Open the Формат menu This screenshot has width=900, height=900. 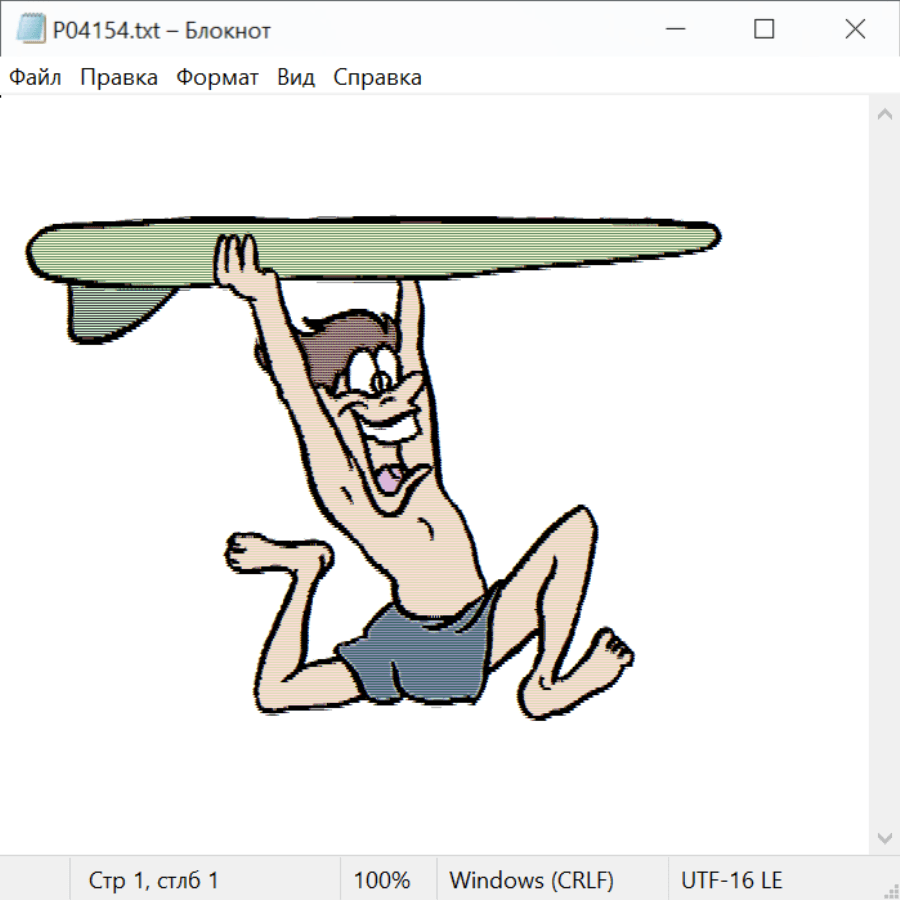(217, 78)
